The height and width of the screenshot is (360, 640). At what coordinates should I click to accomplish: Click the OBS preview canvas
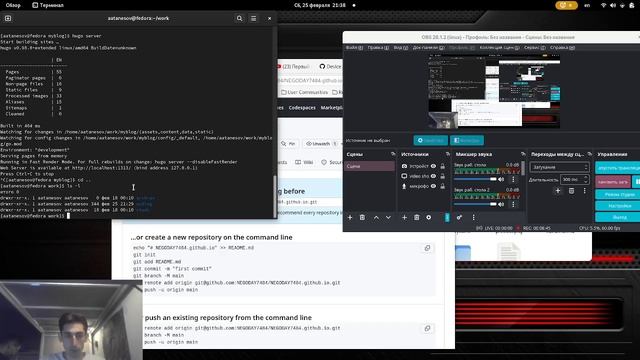pos(494,92)
